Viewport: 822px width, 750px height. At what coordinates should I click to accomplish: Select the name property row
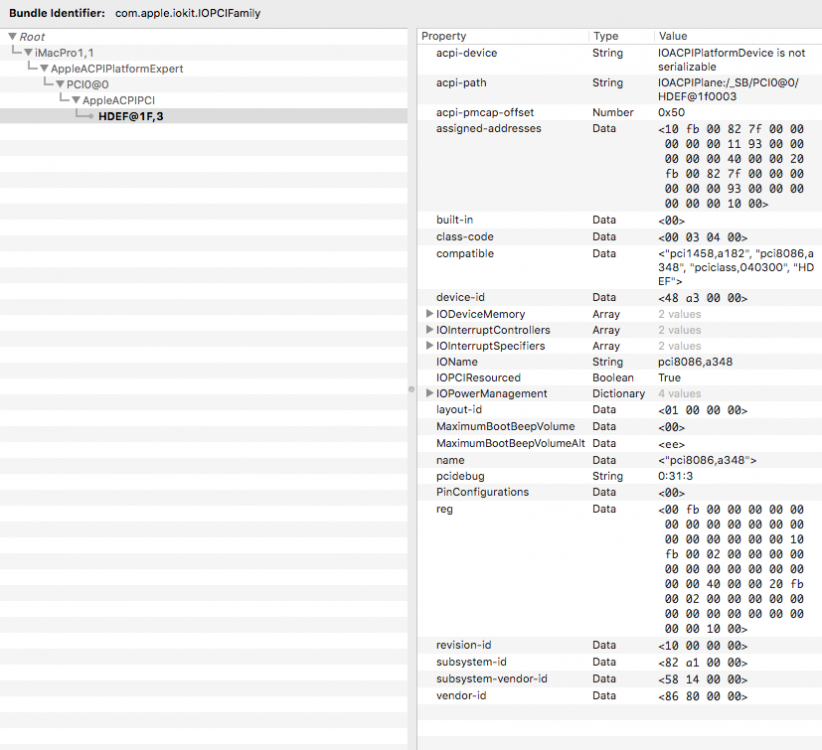620,460
